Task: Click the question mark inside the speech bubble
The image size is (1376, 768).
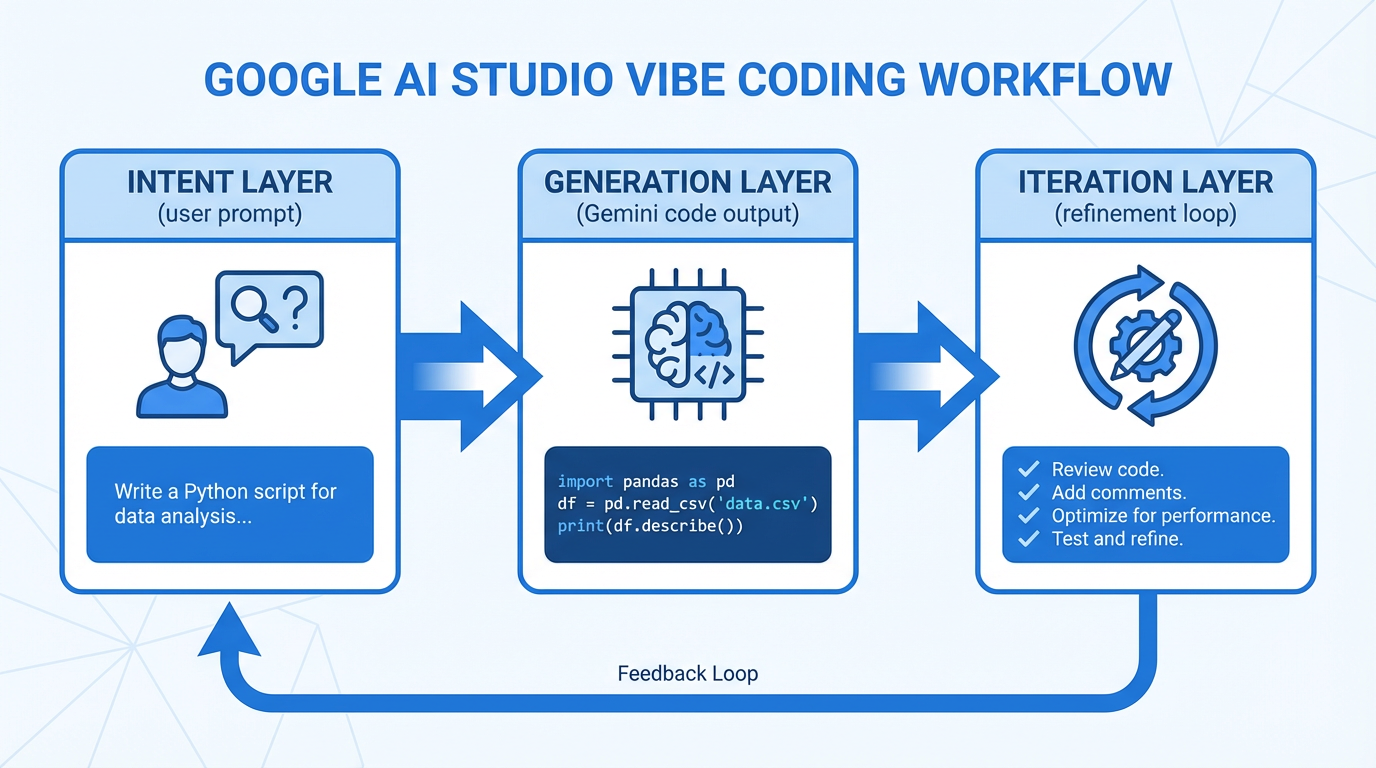Action: click(297, 305)
